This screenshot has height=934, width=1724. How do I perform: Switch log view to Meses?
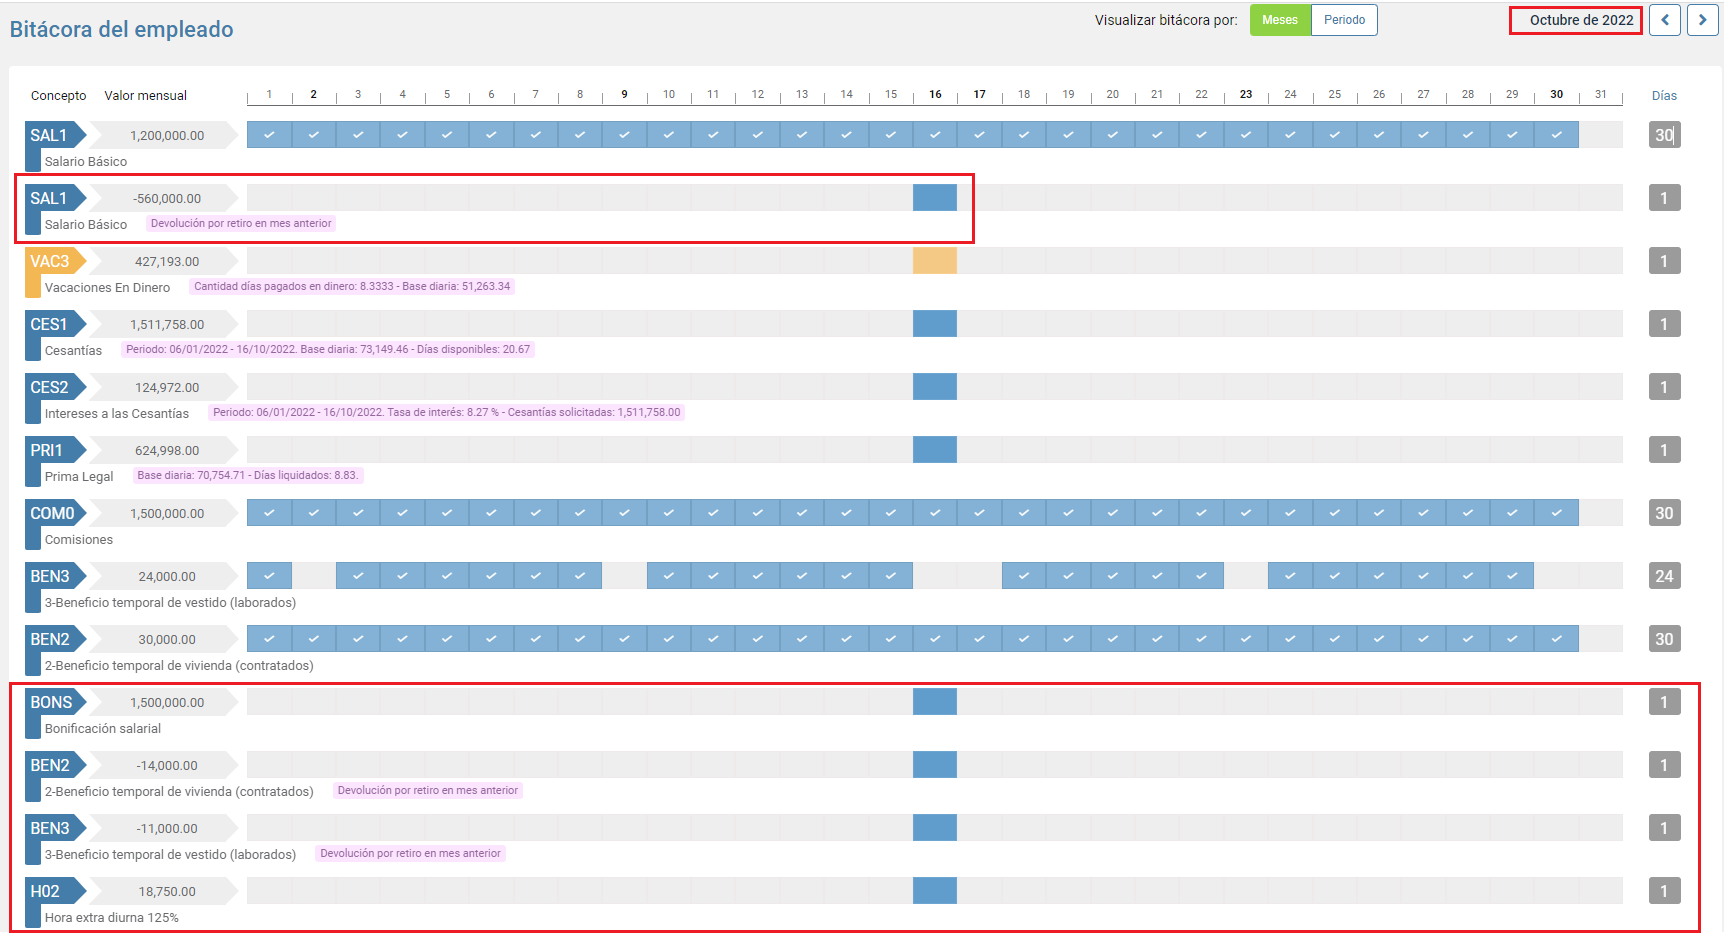[x=1280, y=20]
